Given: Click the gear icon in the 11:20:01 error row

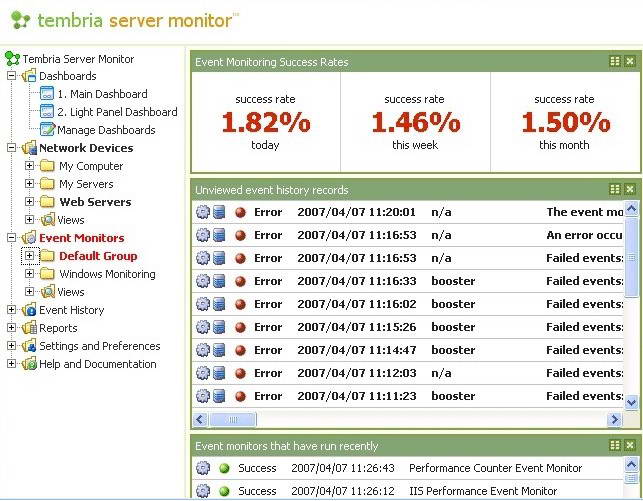Looking at the screenshot, I should pos(203,212).
